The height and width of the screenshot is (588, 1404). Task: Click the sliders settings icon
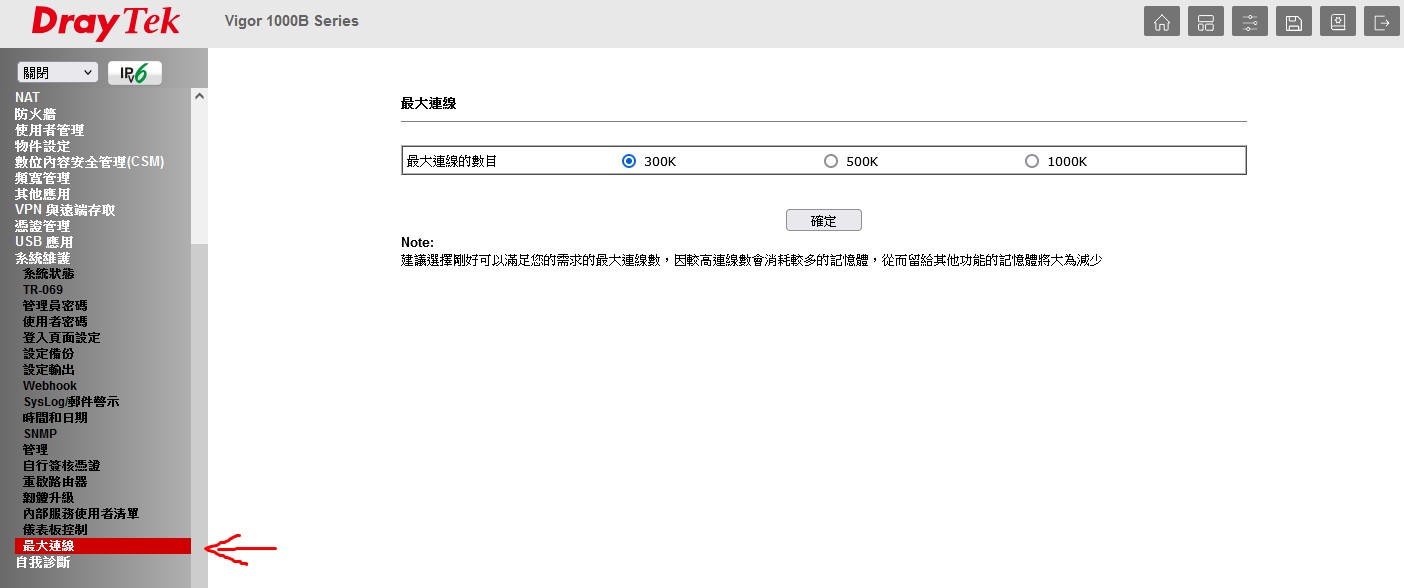point(1249,23)
